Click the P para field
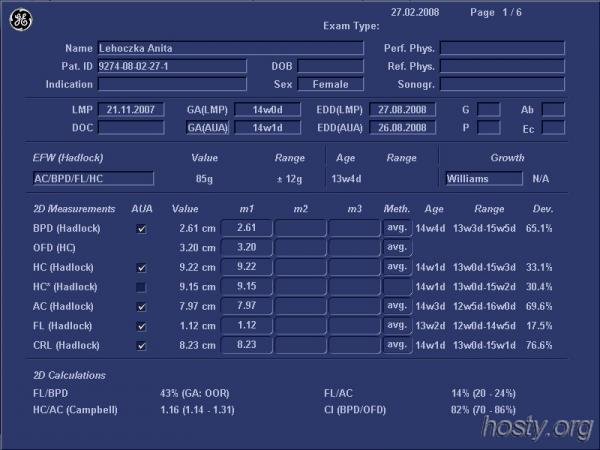Viewport: 600px width, 450px height. pyautogui.click(x=489, y=128)
